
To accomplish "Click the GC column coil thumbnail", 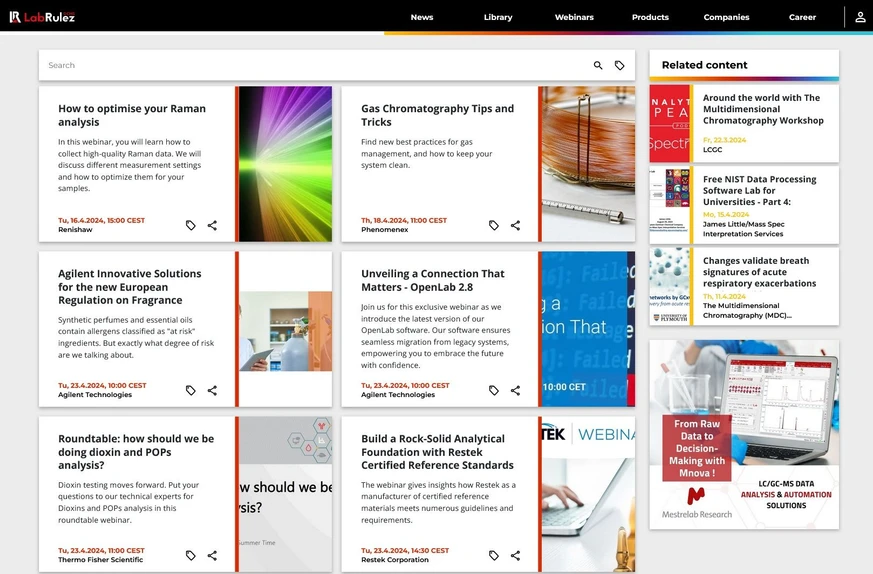I will click(x=588, y=164).
